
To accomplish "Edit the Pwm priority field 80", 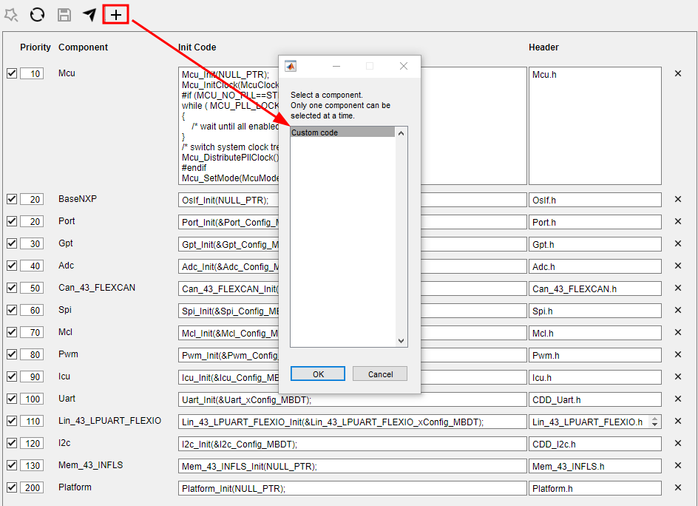I will tap(32, 355).
